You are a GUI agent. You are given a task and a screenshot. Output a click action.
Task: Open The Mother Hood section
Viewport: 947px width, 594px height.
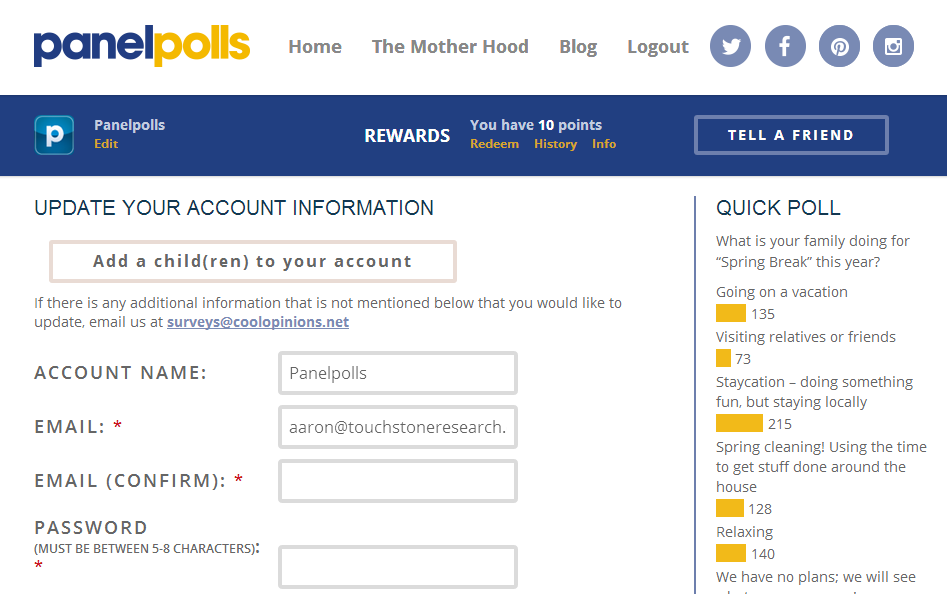click(450, 47)
